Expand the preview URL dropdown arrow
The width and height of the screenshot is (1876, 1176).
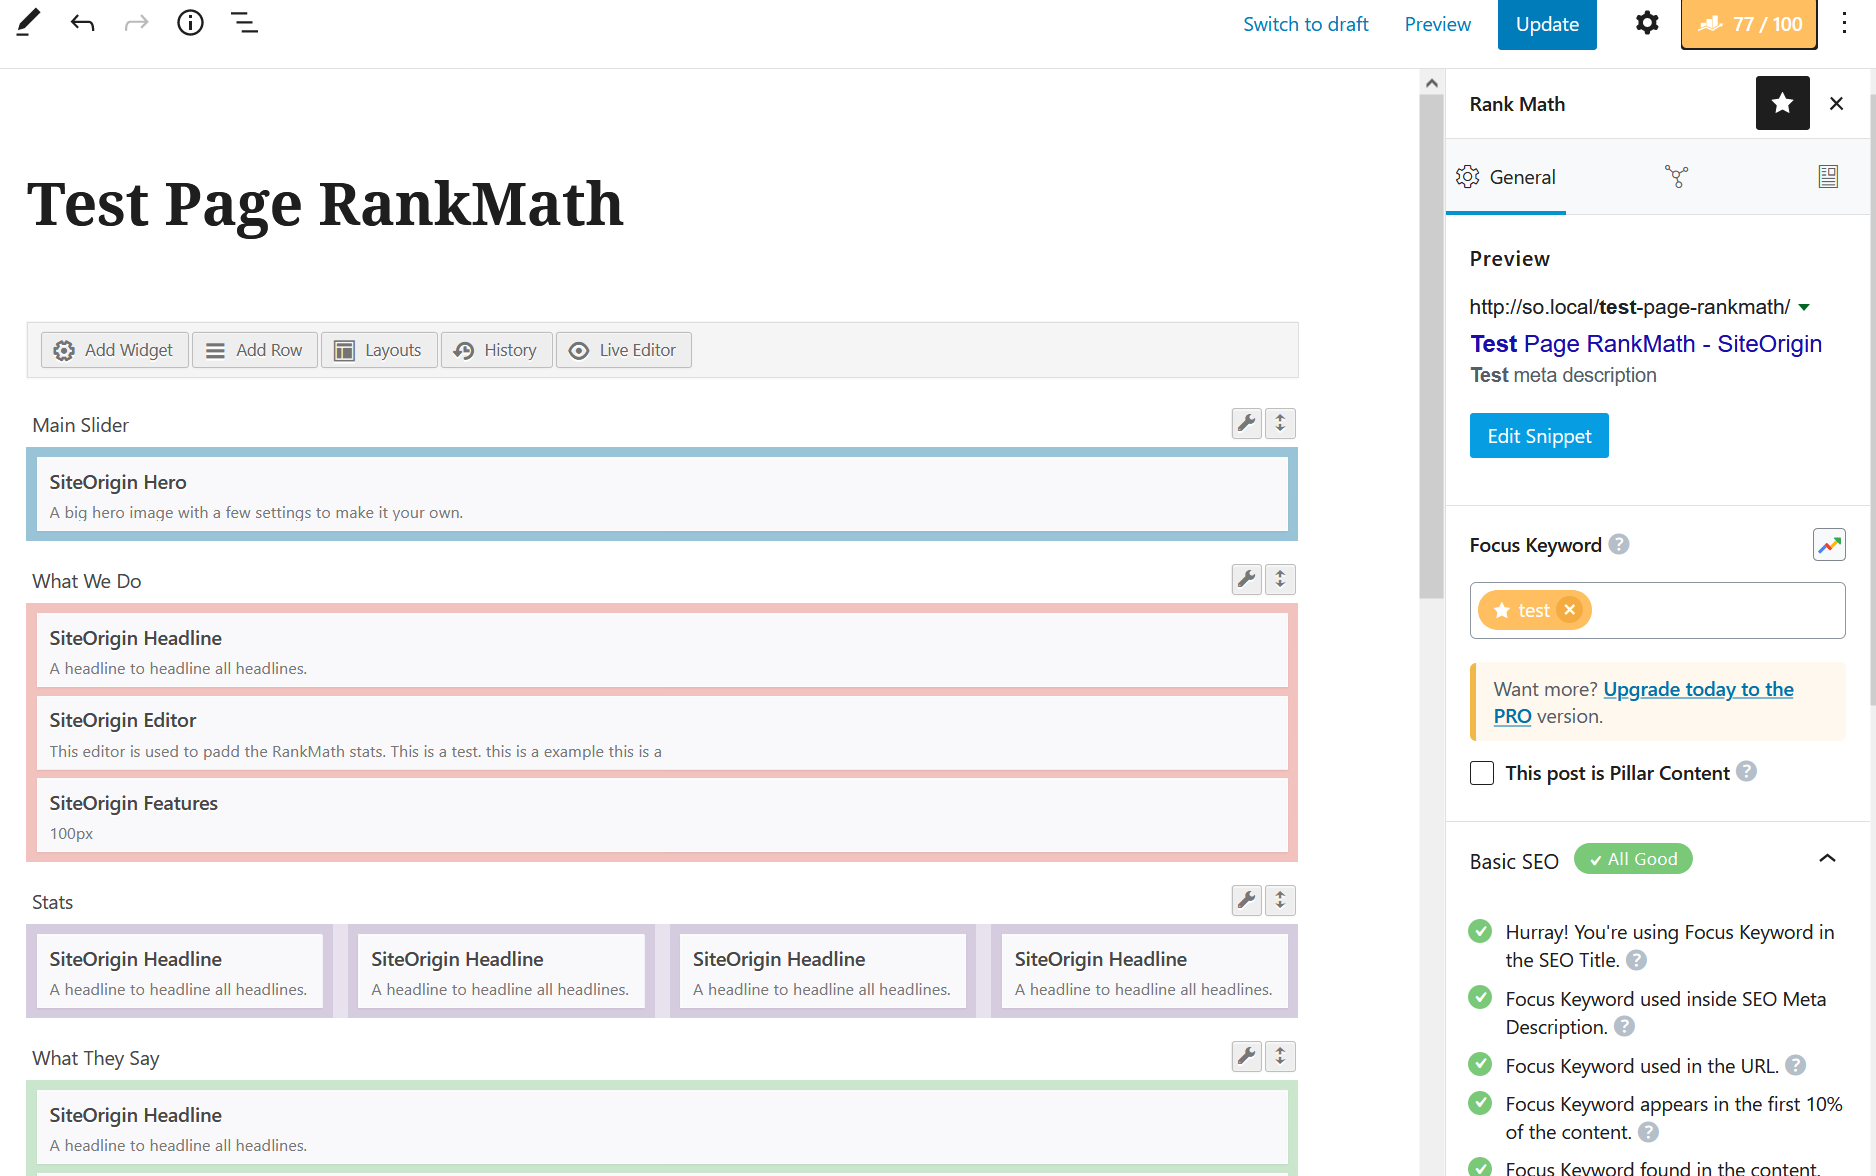pos(1804,307)
